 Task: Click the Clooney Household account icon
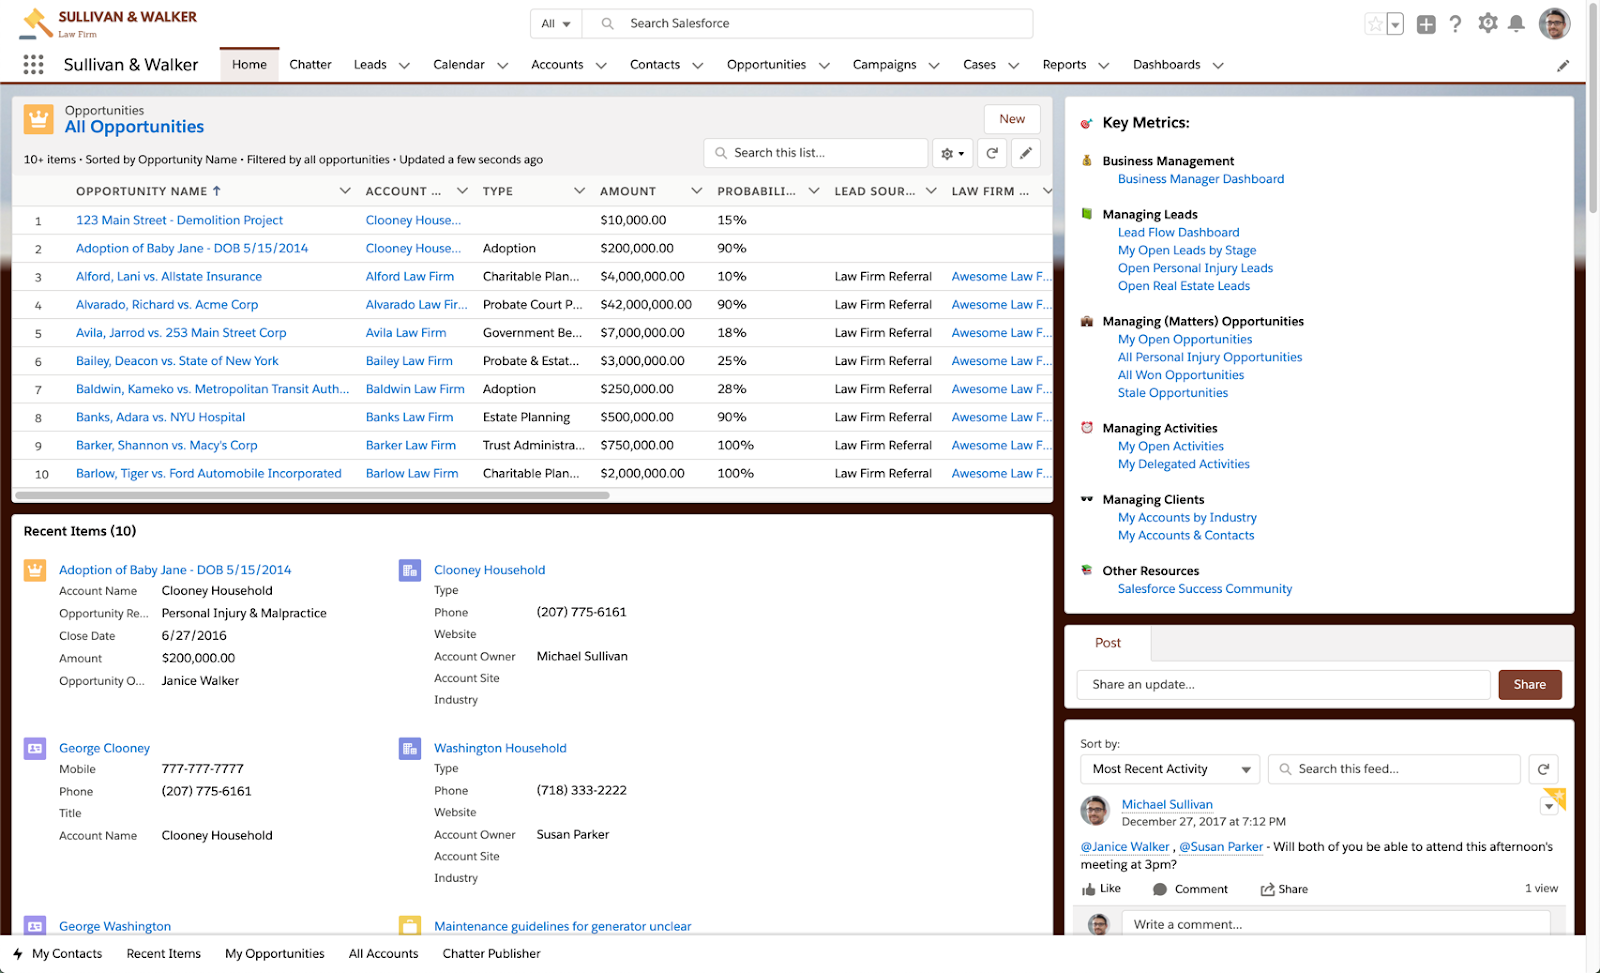pyautogui.click(x=409, y=570)
